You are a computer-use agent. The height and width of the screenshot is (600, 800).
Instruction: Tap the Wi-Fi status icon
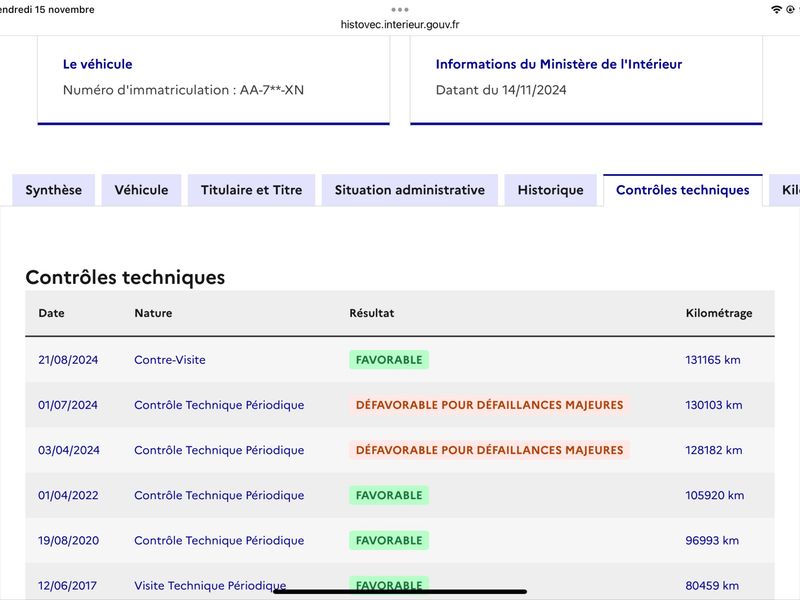[x=776, y=9]
